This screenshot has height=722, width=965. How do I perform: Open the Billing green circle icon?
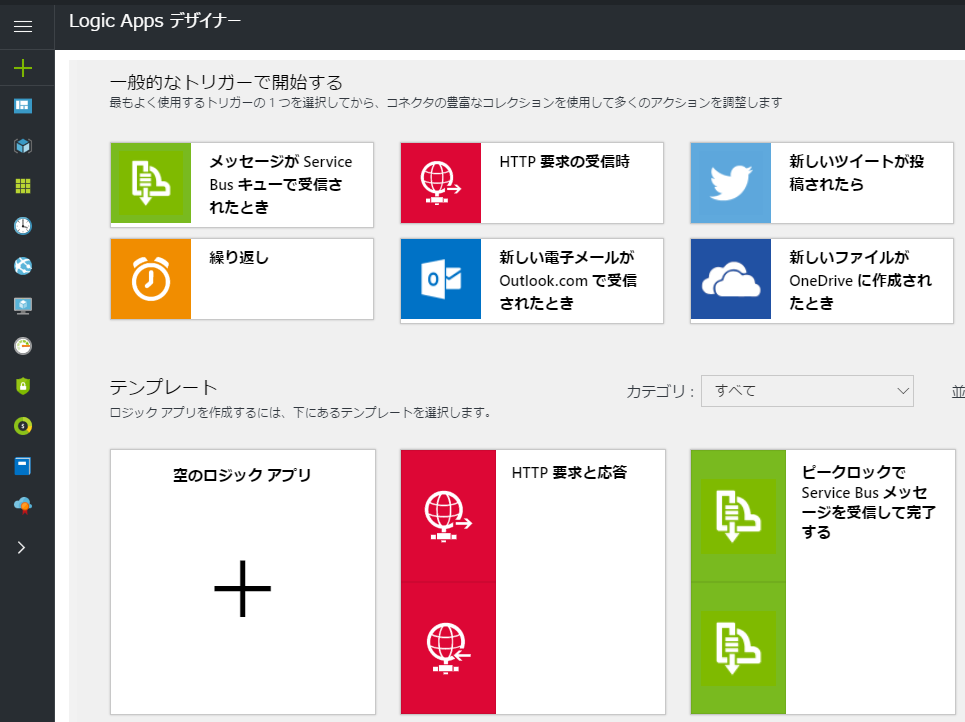pyautogui.click(x=23, y=426)
